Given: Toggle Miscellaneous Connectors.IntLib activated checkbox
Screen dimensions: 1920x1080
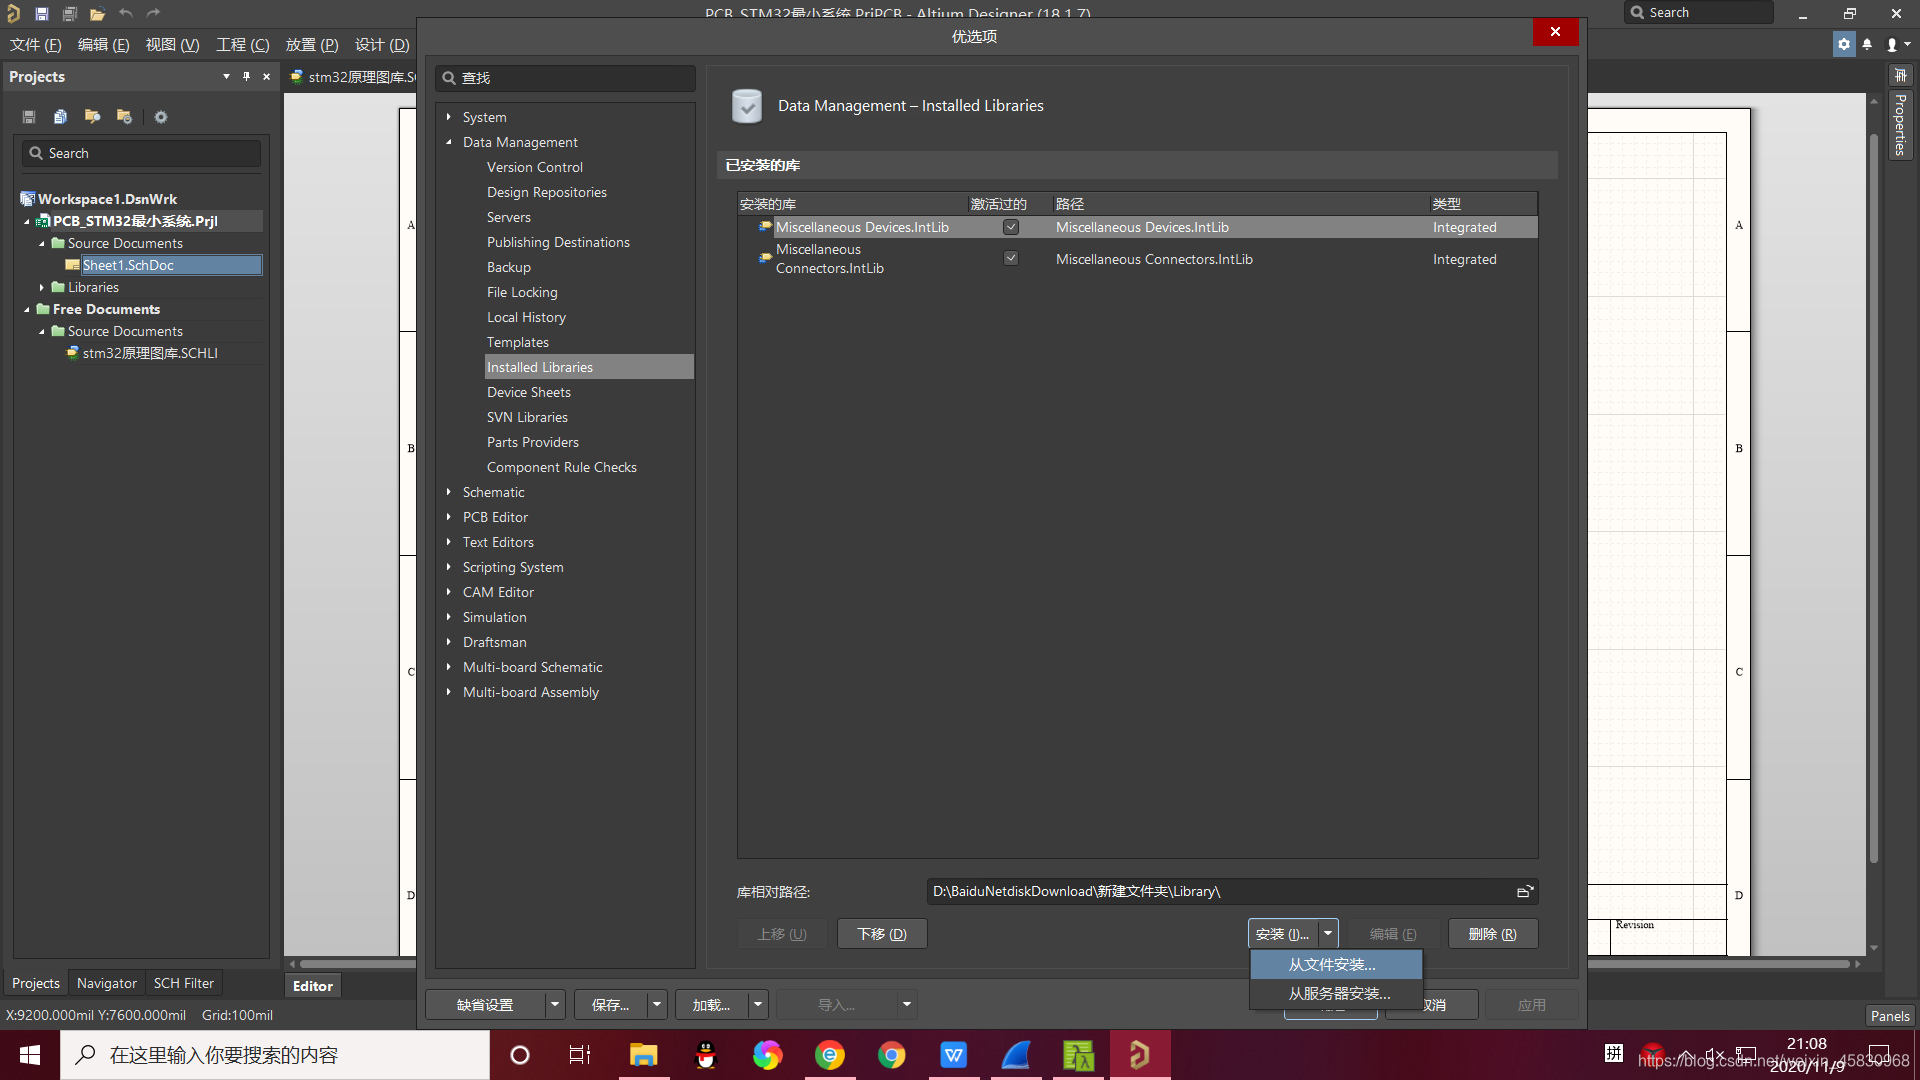Looking at the screenshot, I should [x=1011, y=258].
